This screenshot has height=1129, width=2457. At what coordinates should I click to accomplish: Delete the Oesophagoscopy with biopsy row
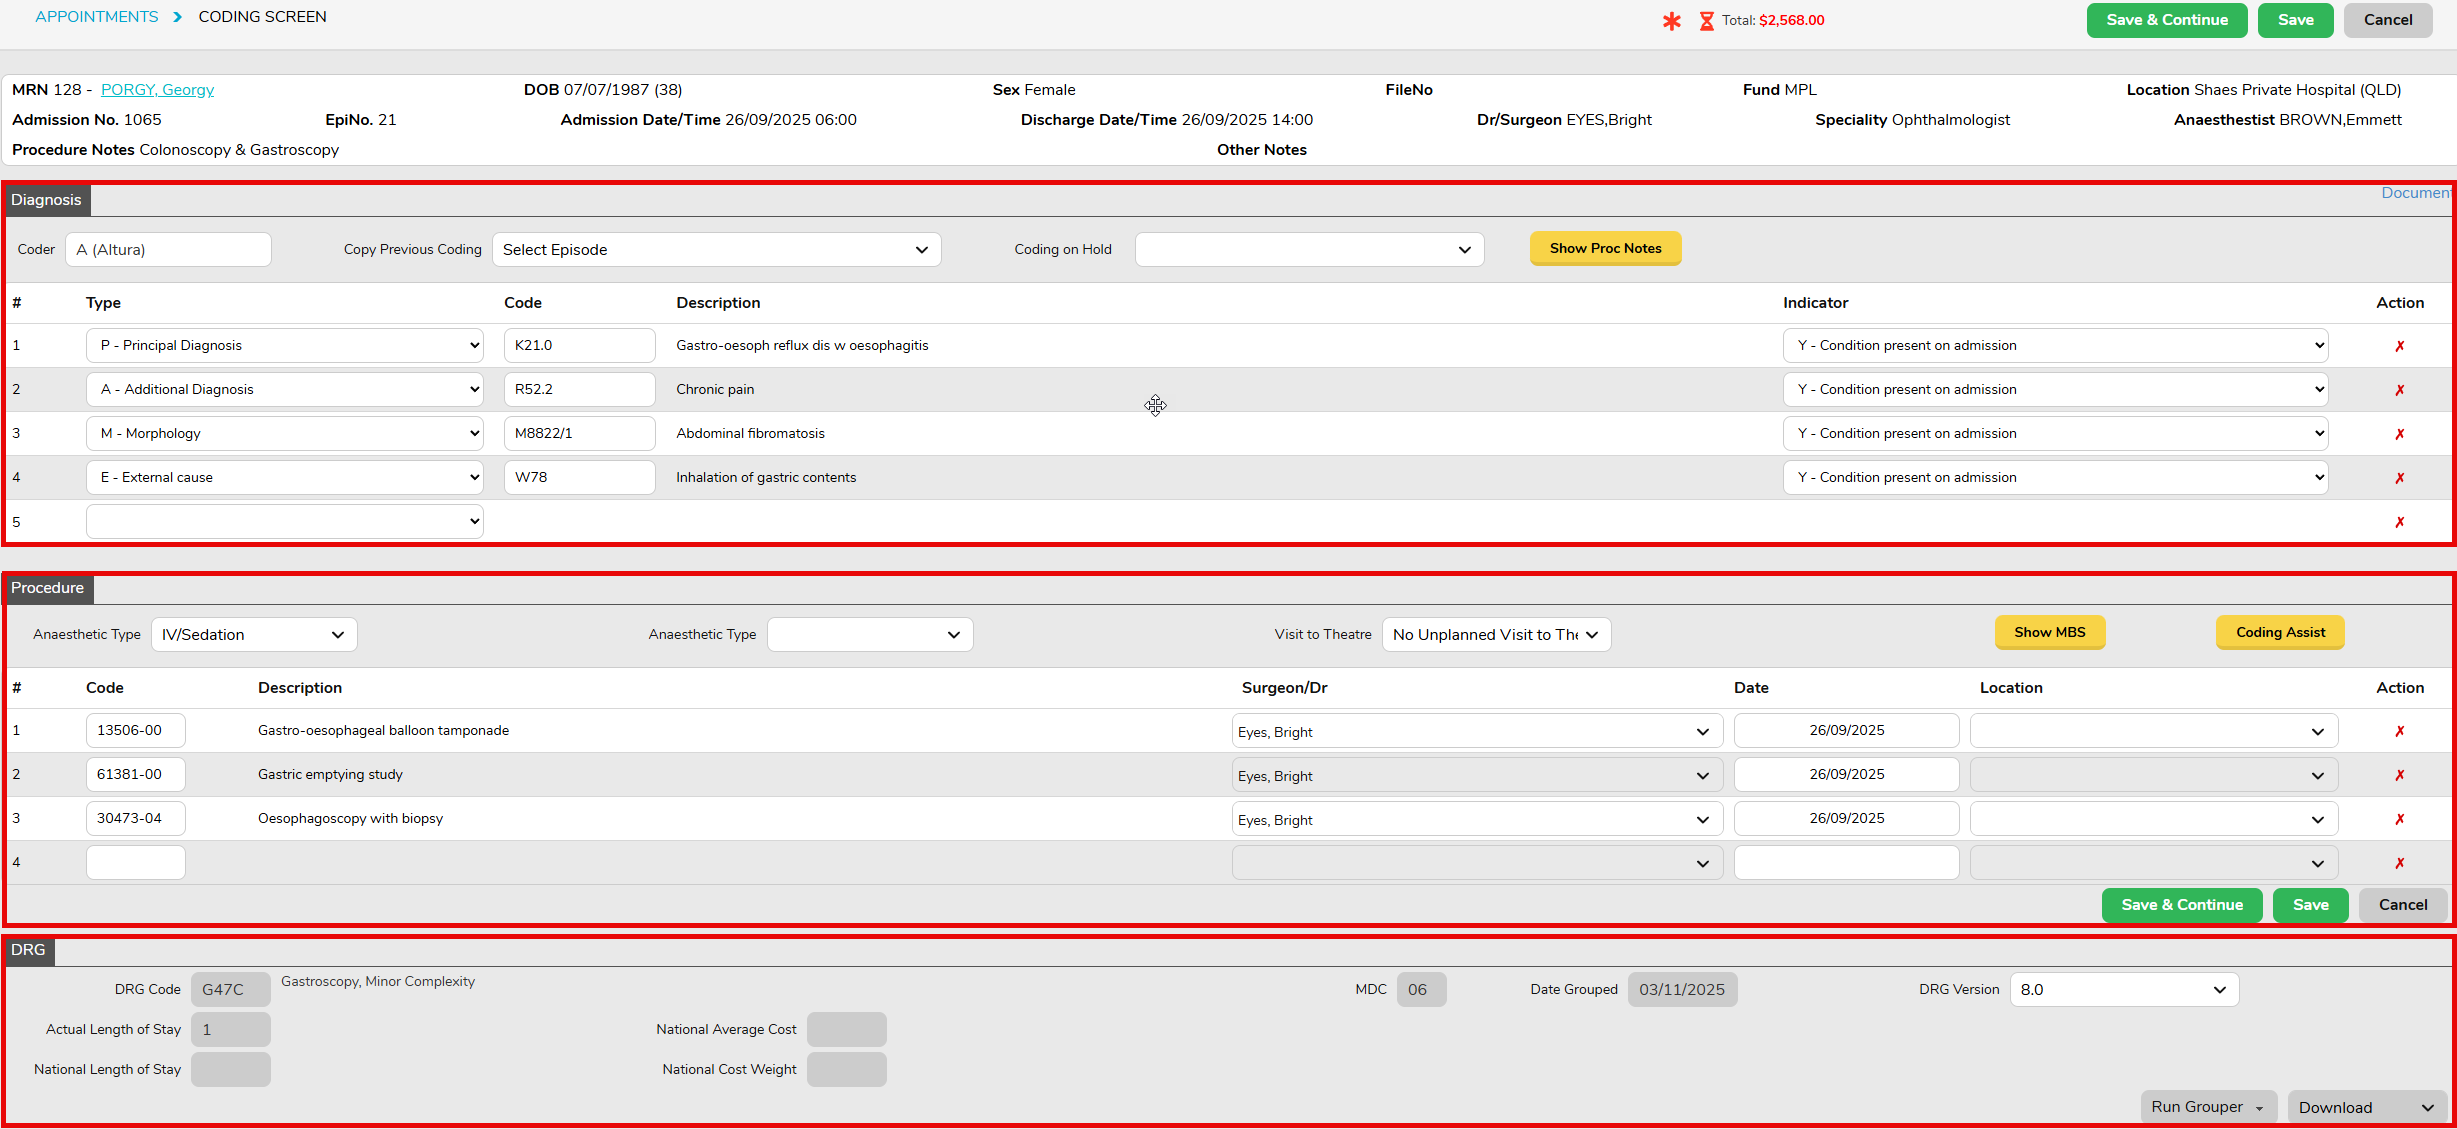click(x=2399, y=819)
